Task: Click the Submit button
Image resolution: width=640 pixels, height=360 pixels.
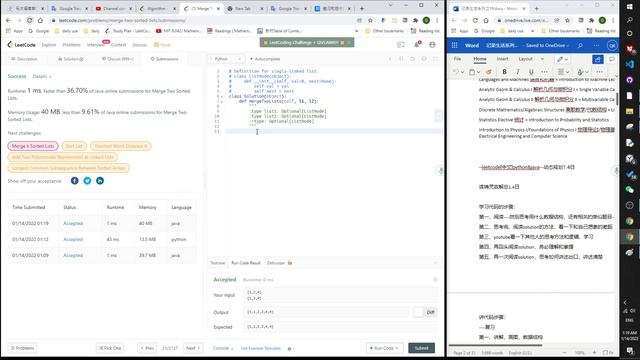Action: (421, 348)
